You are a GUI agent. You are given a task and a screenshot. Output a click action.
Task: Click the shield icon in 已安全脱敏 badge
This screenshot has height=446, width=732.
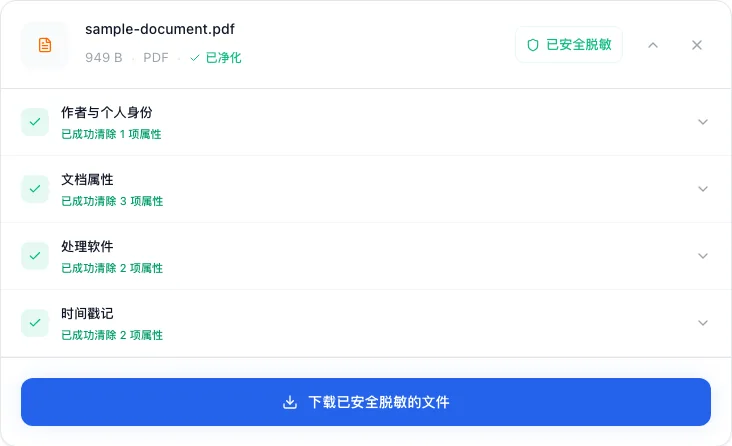tap(533, 45)
